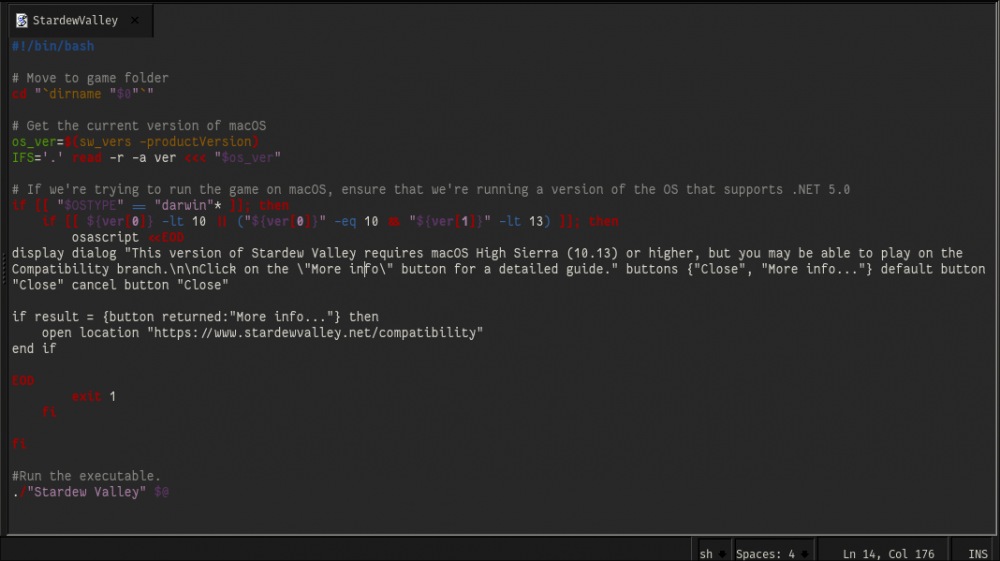Click the "if result = {button returned" line
The image size is (1000, 561).
195,317
